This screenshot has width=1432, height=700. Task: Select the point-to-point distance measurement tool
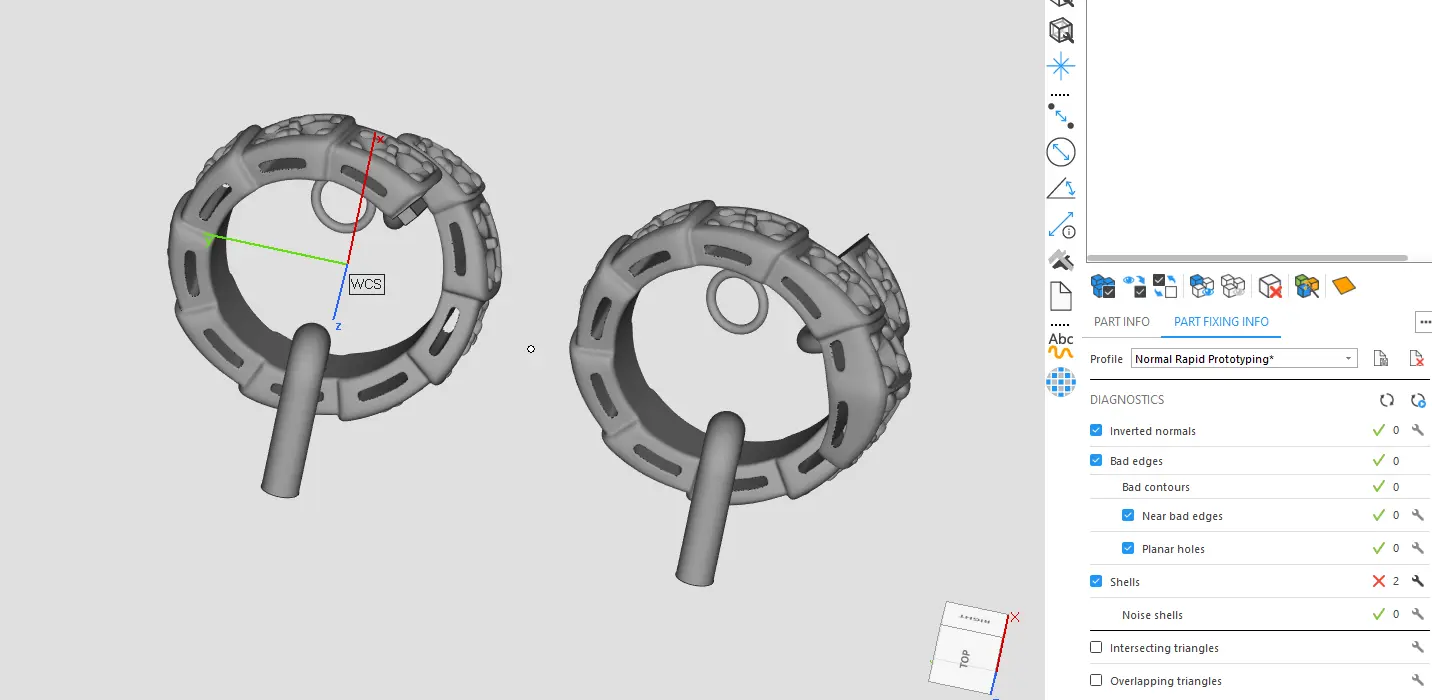click(1061, 115)
